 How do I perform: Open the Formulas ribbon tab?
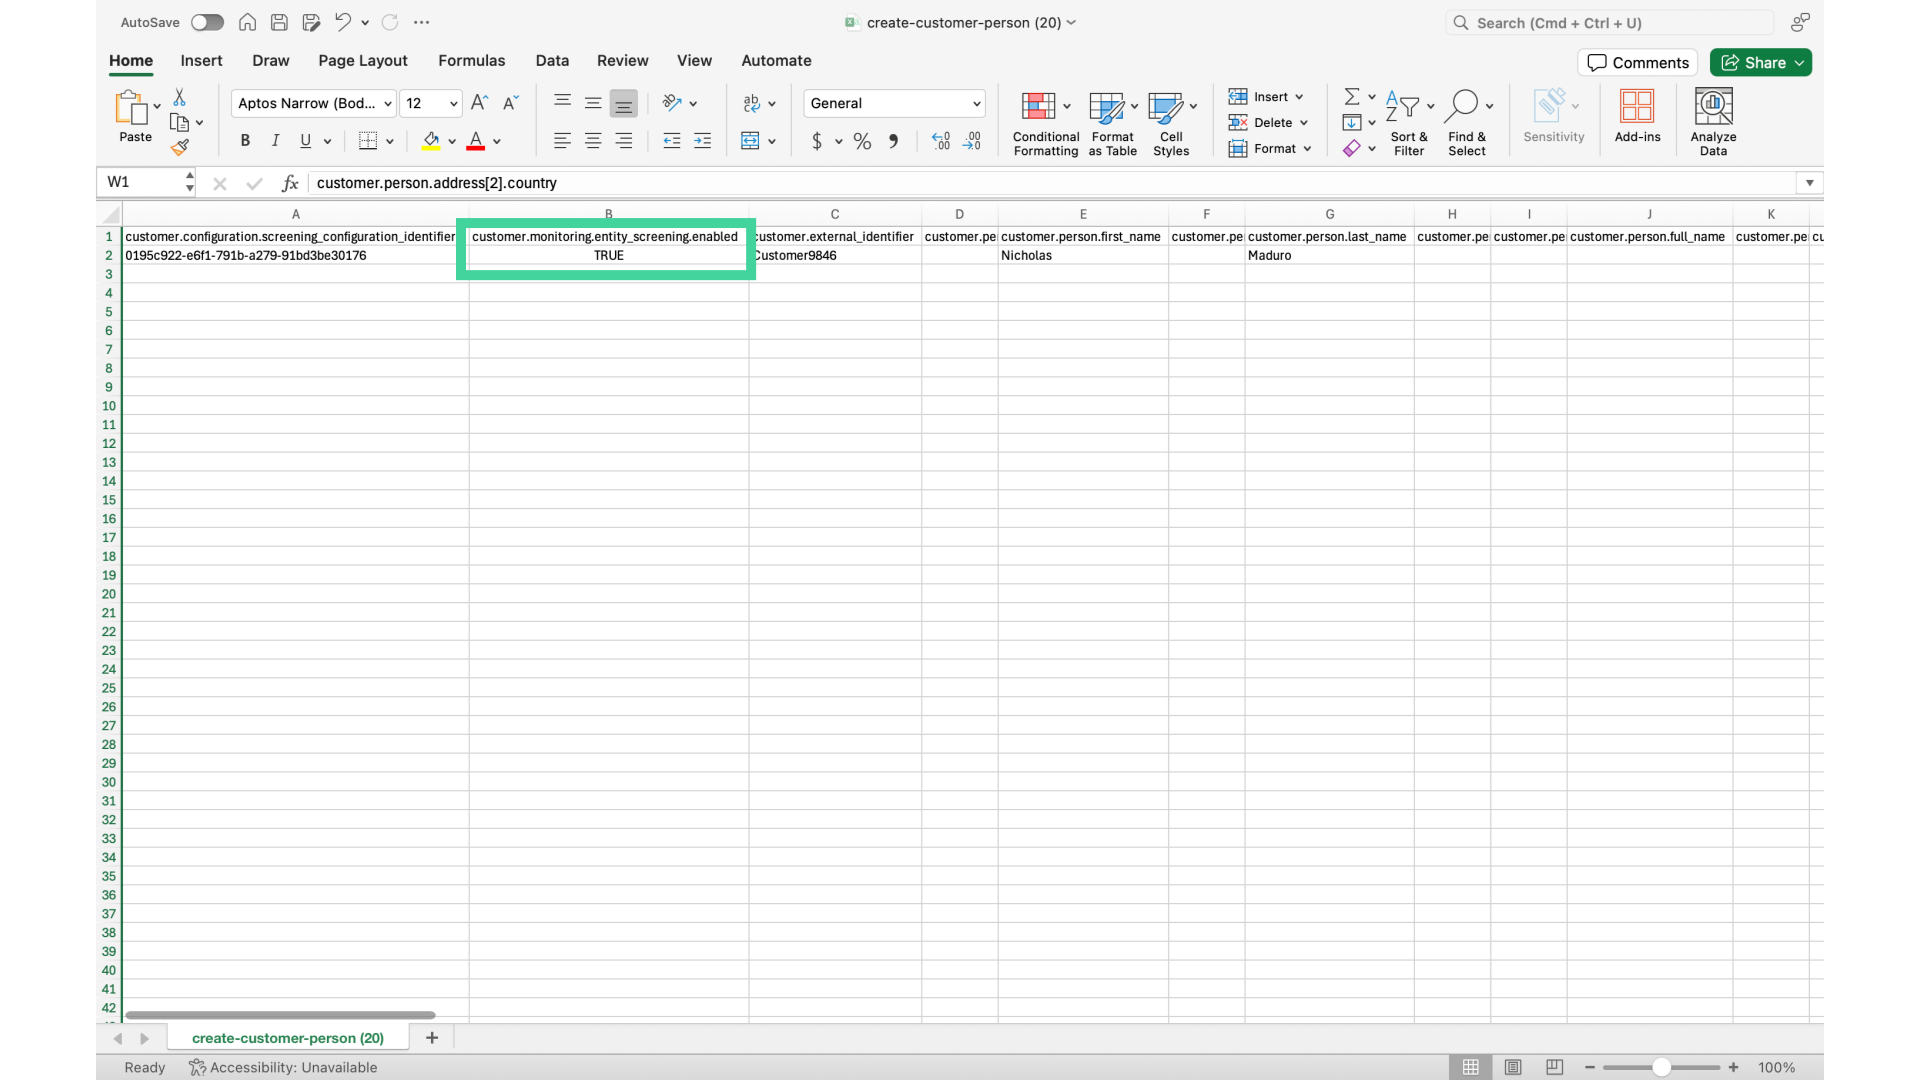click(471, 60)
